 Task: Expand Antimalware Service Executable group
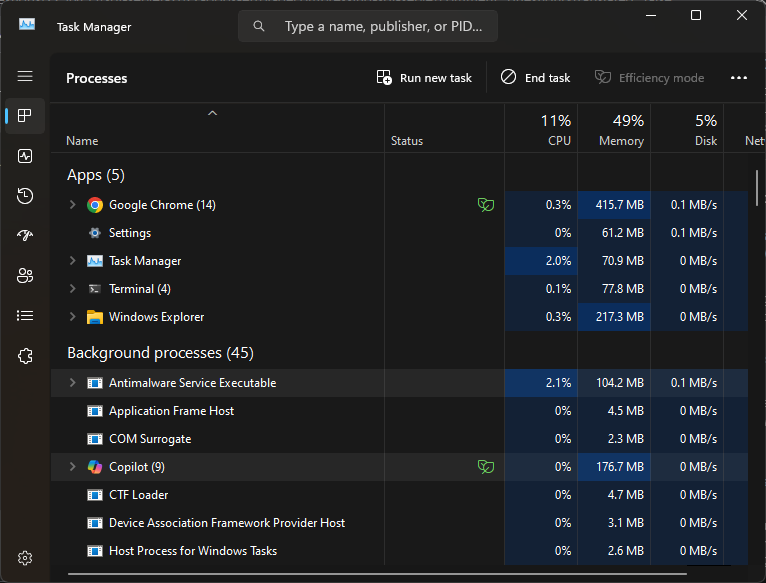[x=72, y=382]
